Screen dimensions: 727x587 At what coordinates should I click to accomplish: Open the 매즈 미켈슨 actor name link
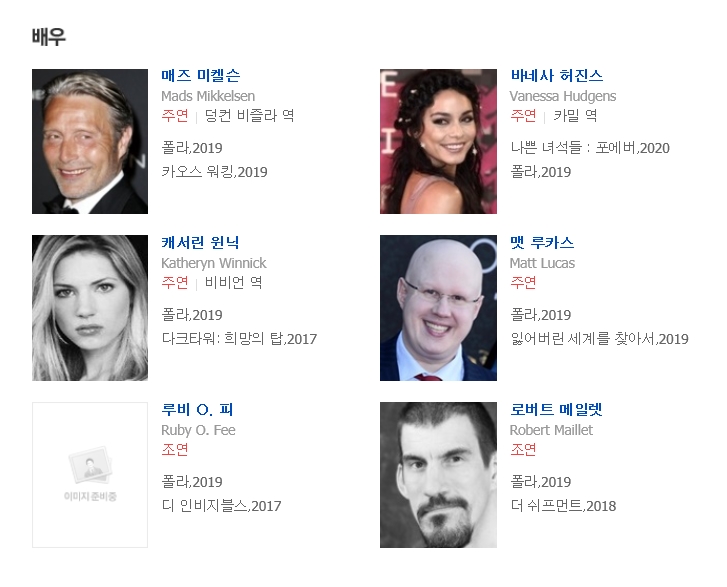tap(200, 76)
